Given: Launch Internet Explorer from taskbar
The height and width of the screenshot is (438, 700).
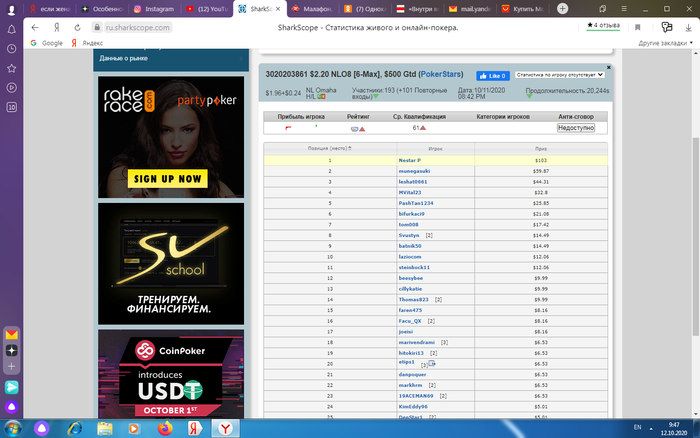Looking at the screenshot, I should [75, 429].
